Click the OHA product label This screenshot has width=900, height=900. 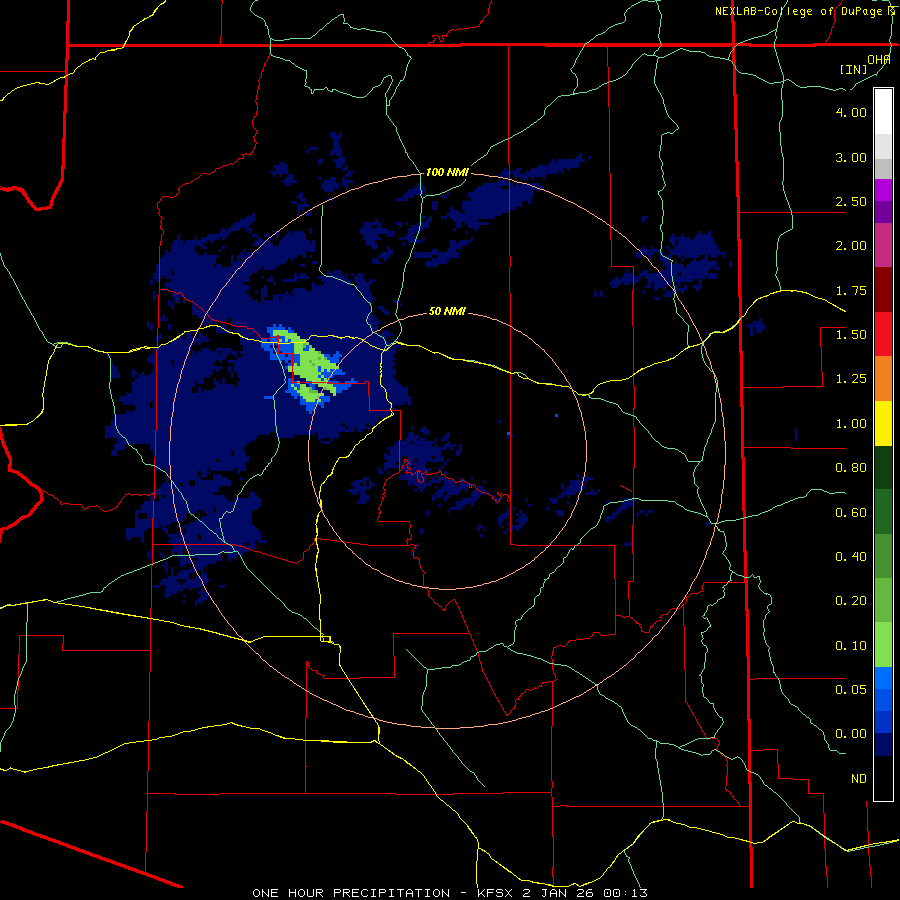pyautogui.click(x=879, y=59)
